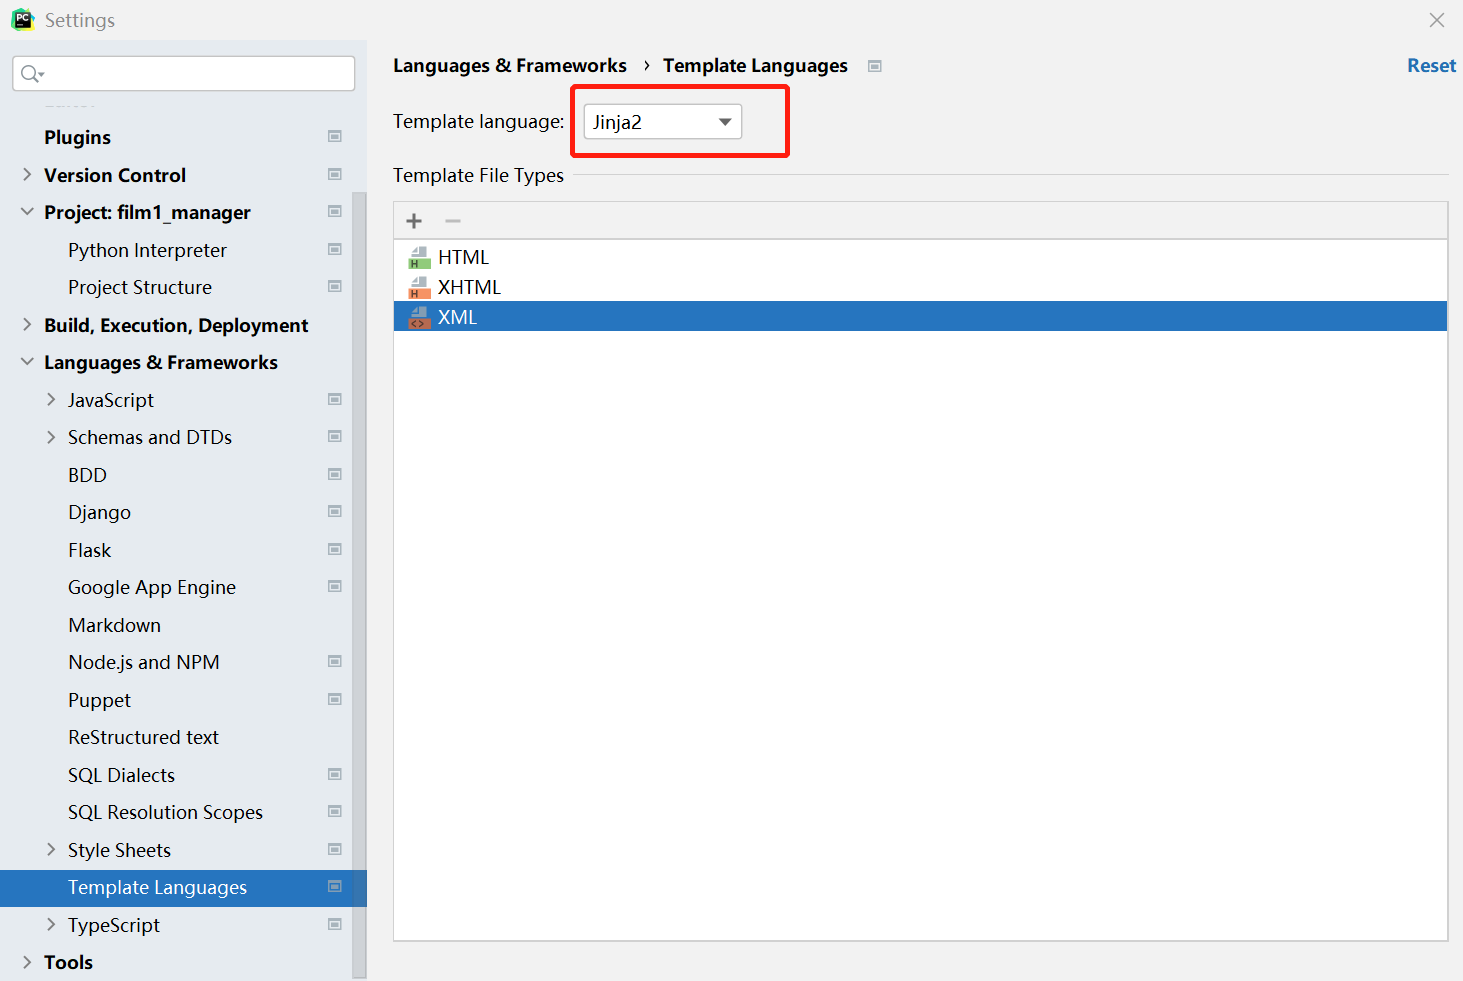Screen dimensions: 1463x981
Task: Open the Django settings page
Action: click(99, 512)
